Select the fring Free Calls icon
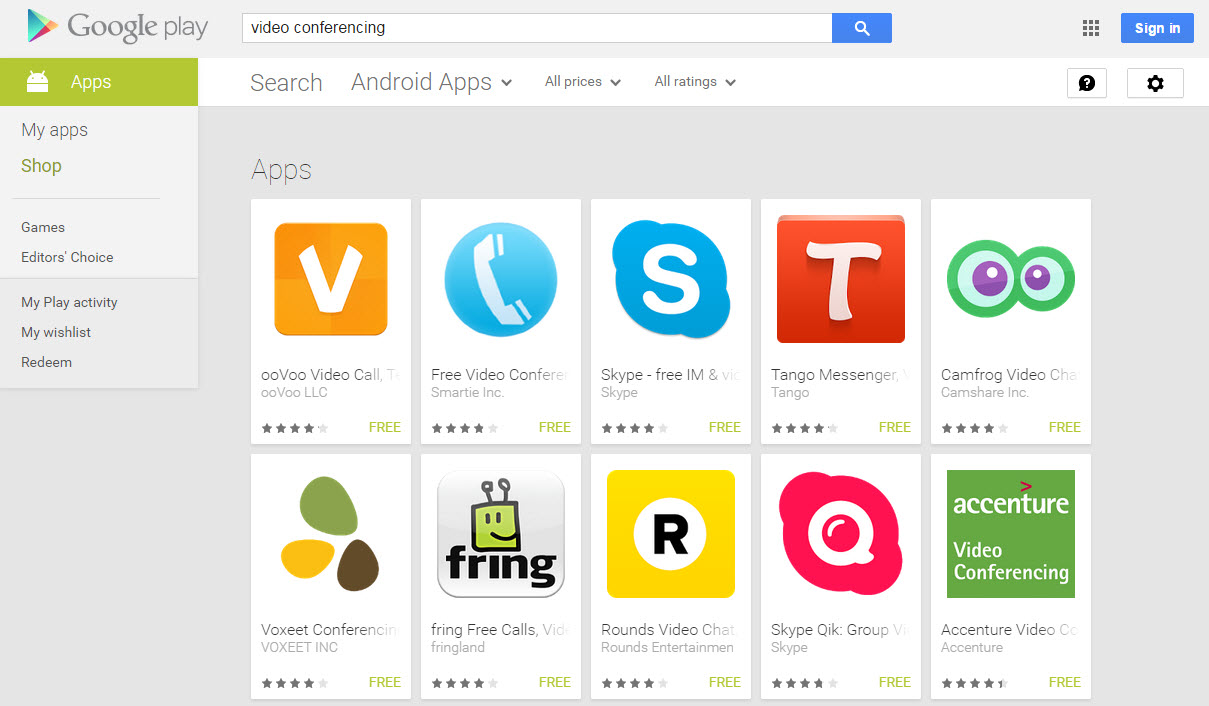This screenshot has width=1209, height=706. click(x=501, y=534)
